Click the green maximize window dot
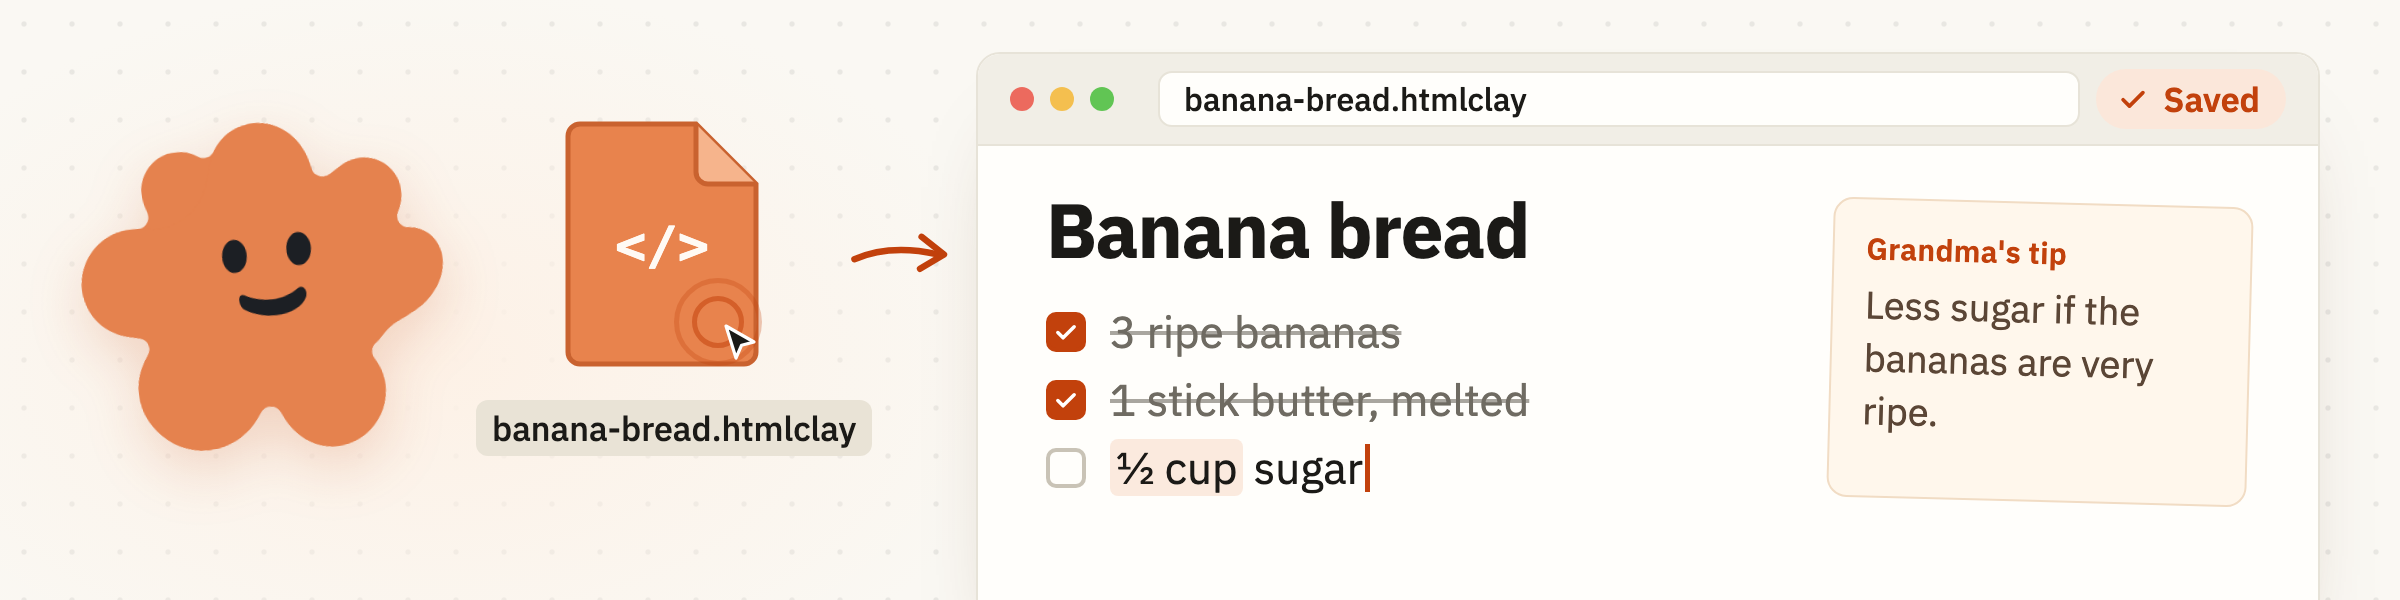 [1102, 99]
